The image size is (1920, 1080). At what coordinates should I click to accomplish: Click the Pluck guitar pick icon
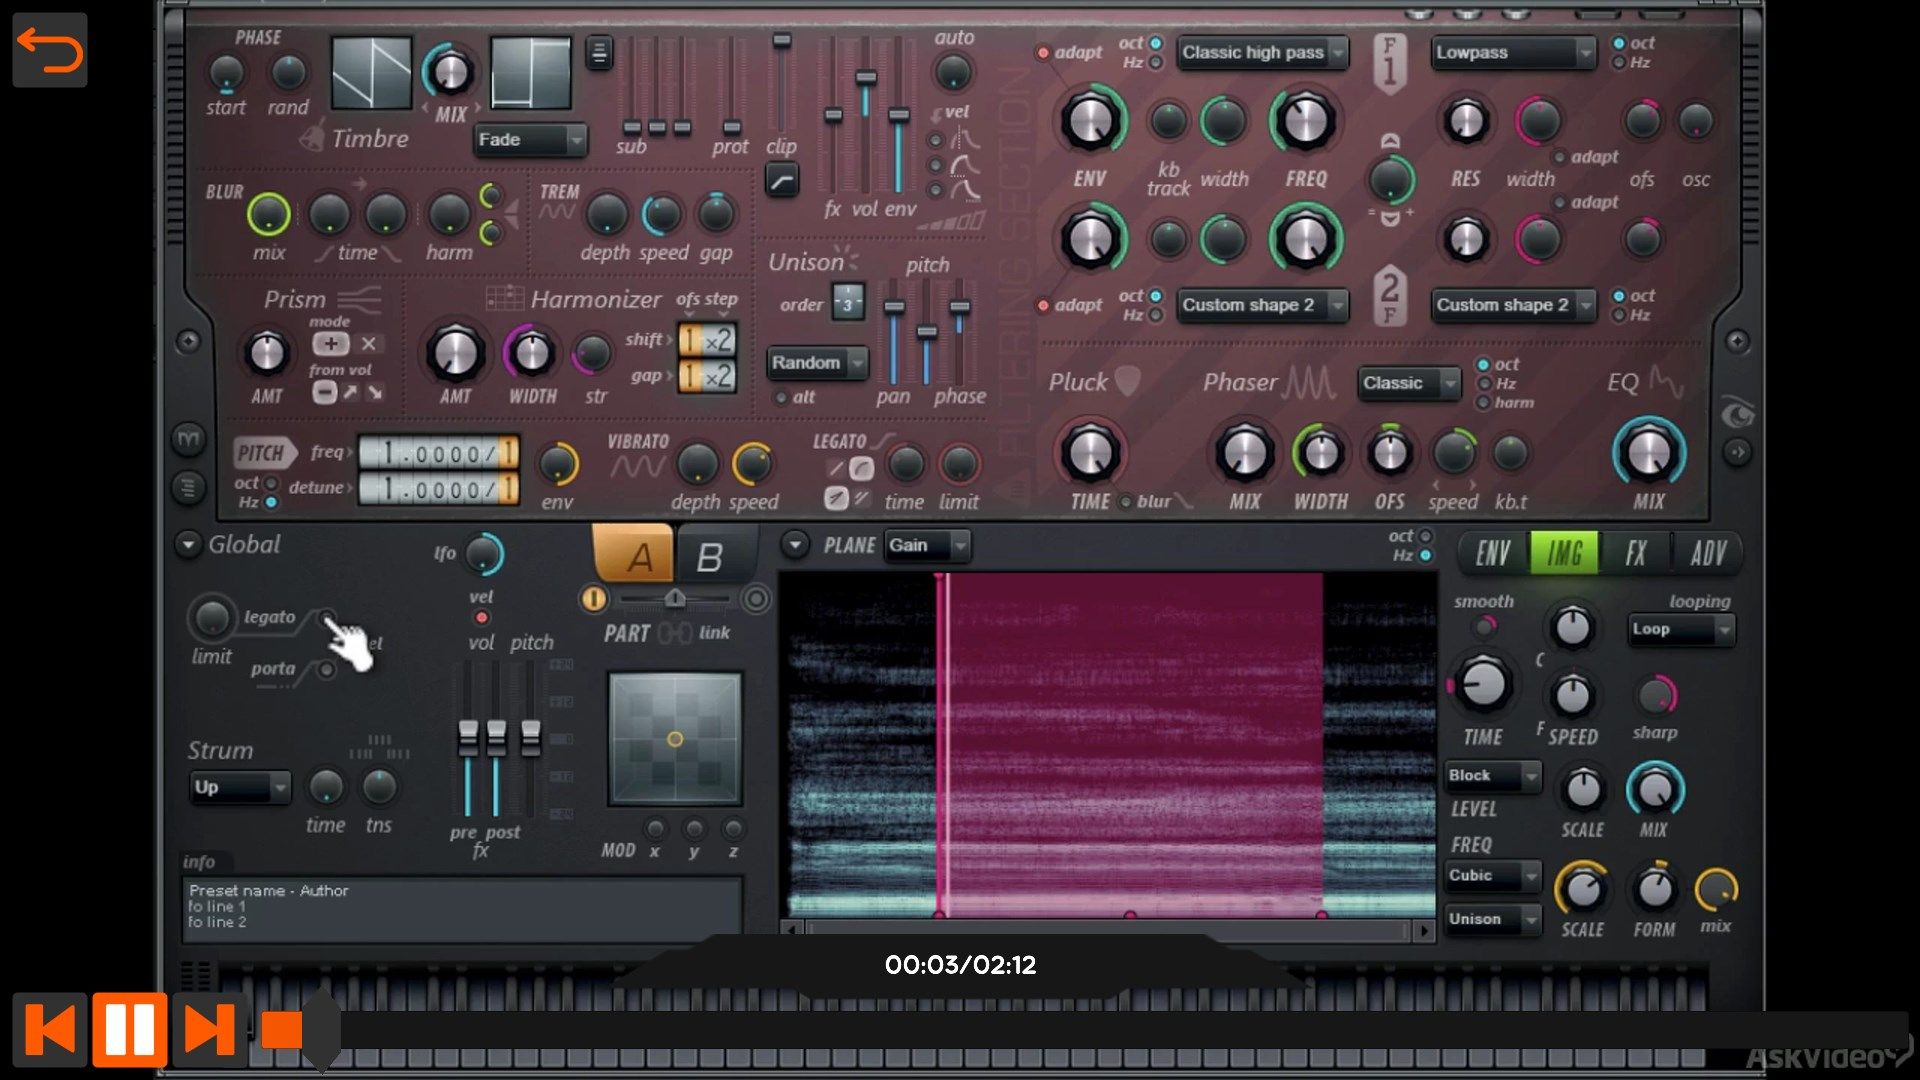pos(1127,381)
